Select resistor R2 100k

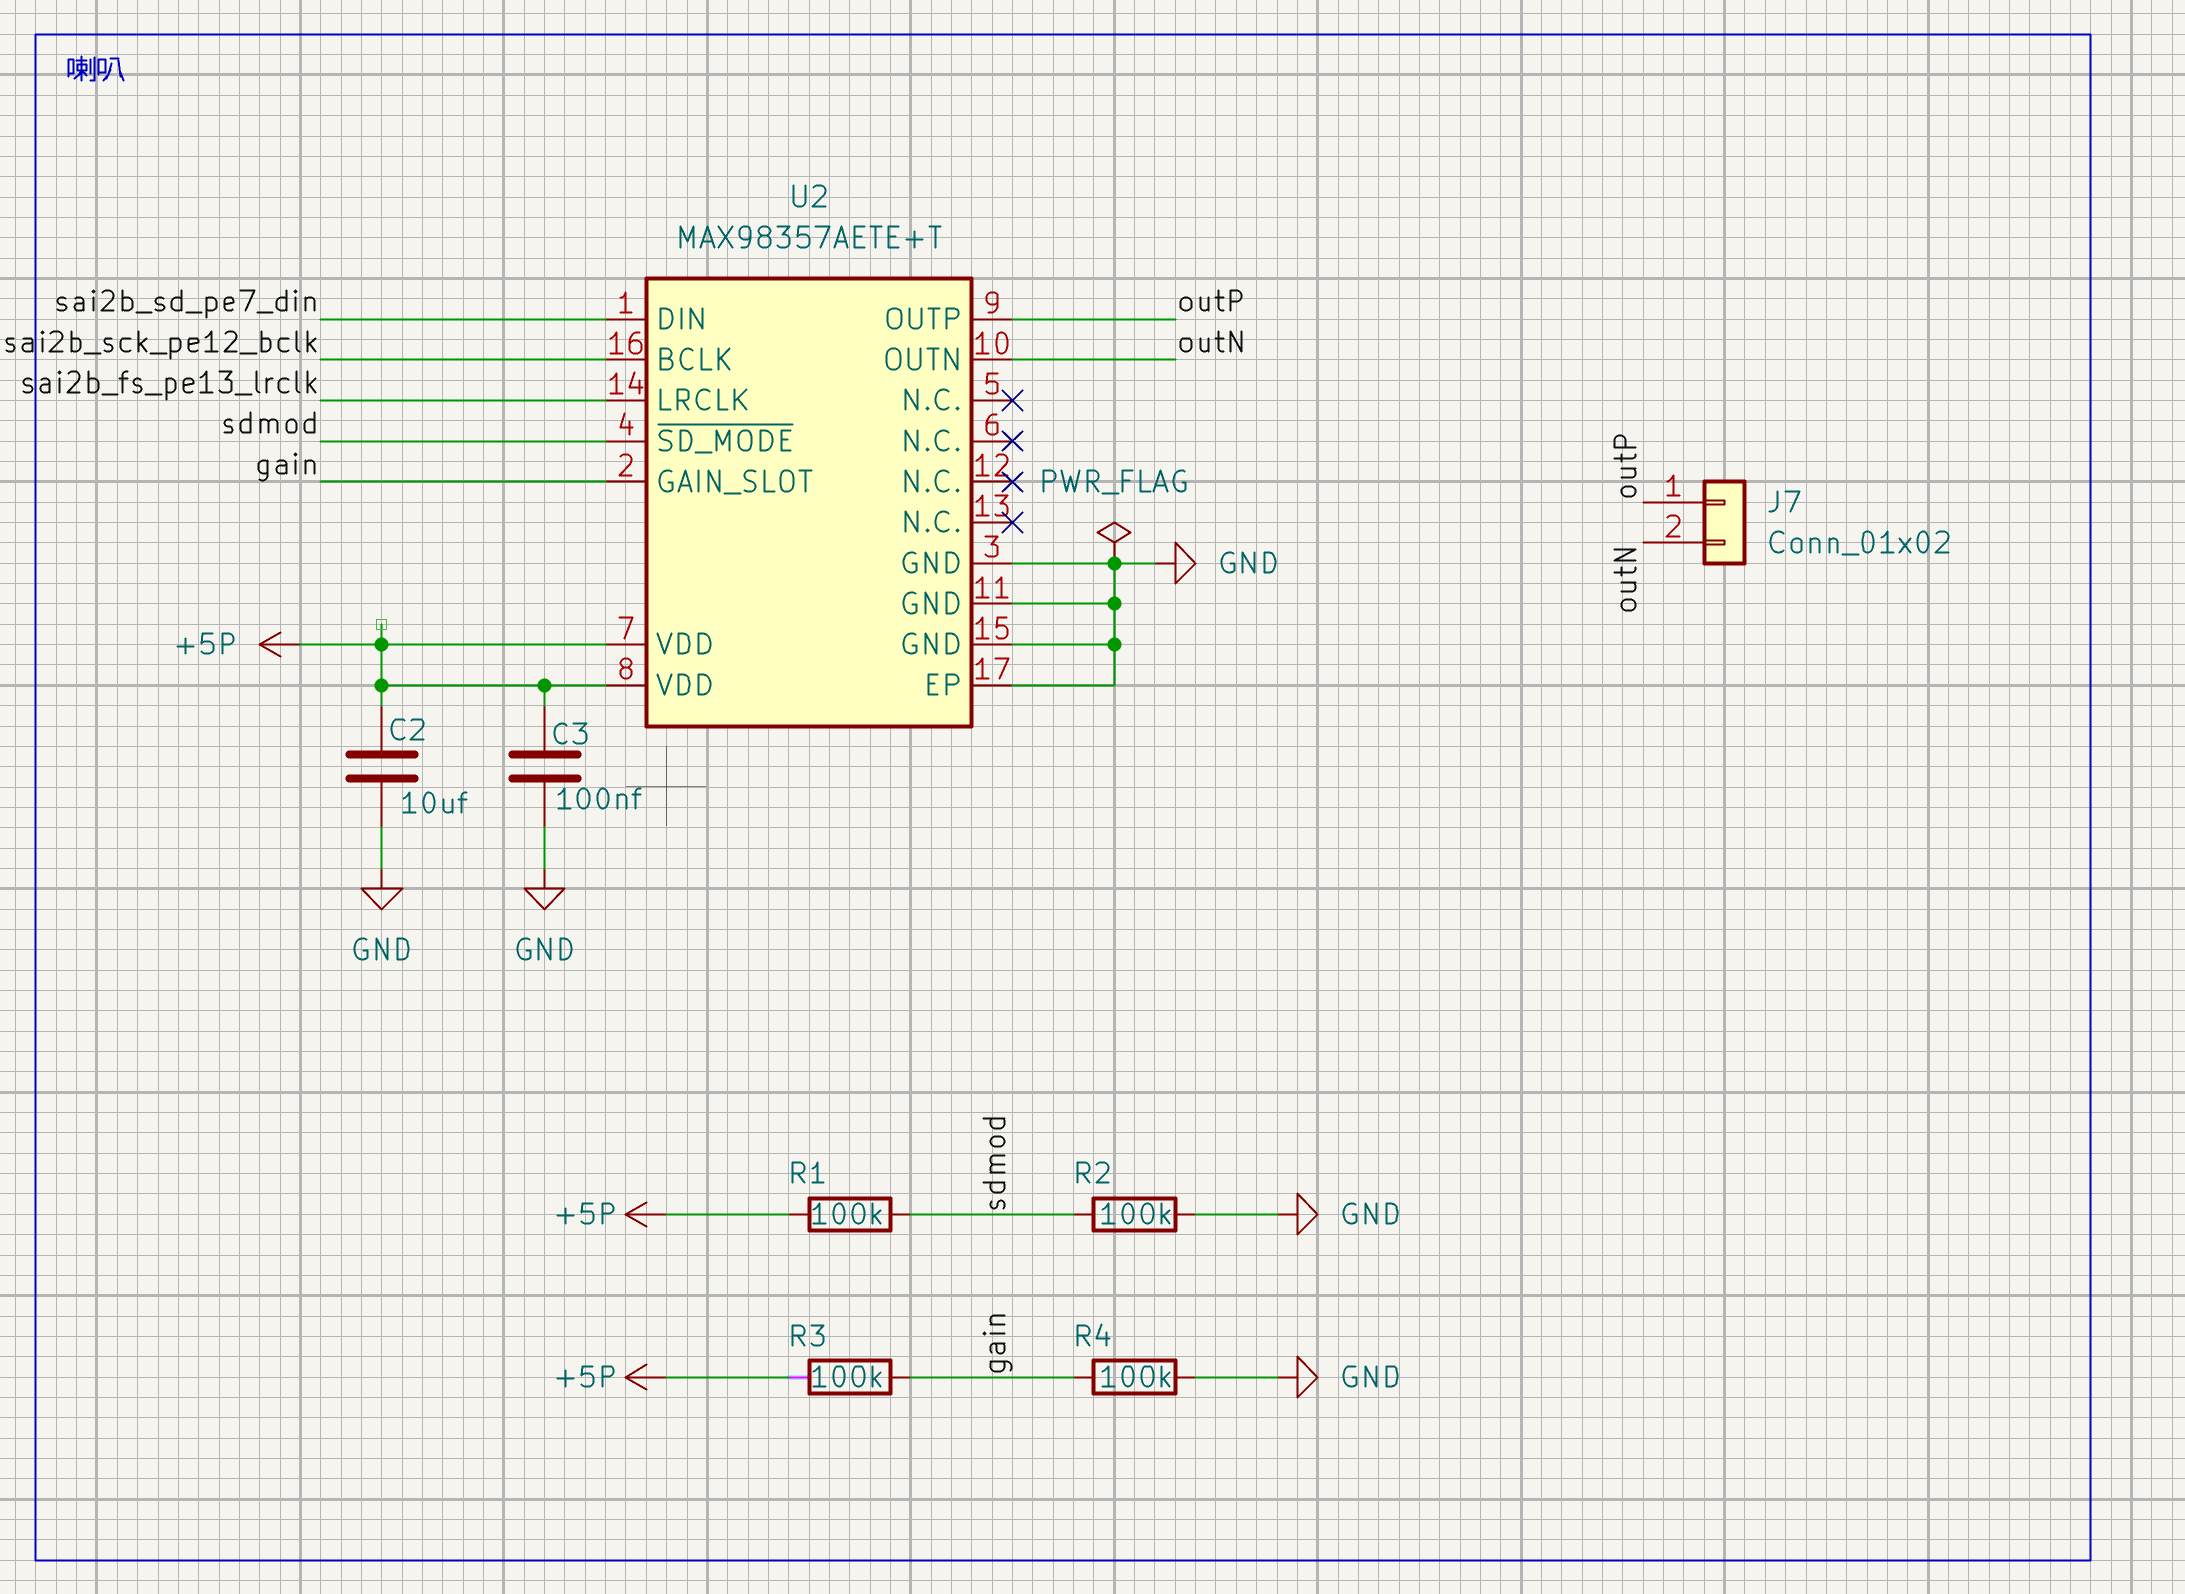pyautogui.click(x=1134, y=1214)
